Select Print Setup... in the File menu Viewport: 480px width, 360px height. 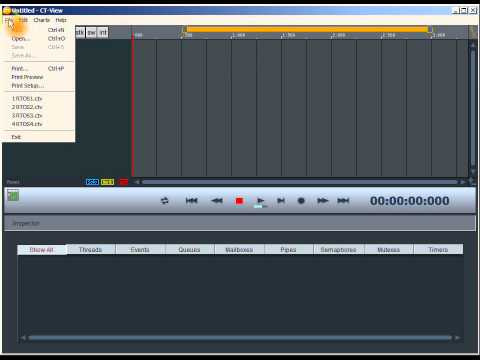(x=38, y=86)
